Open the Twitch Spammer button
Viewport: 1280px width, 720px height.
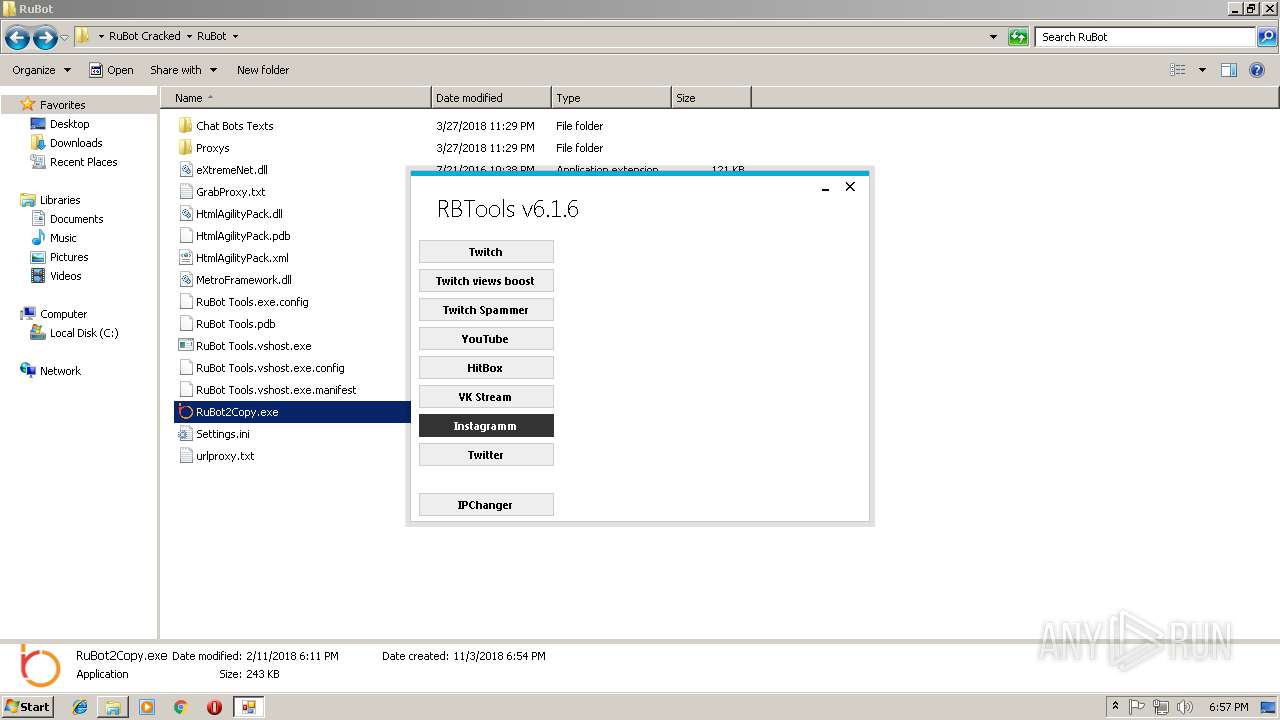pyautogui.click(x=486, y=310)
